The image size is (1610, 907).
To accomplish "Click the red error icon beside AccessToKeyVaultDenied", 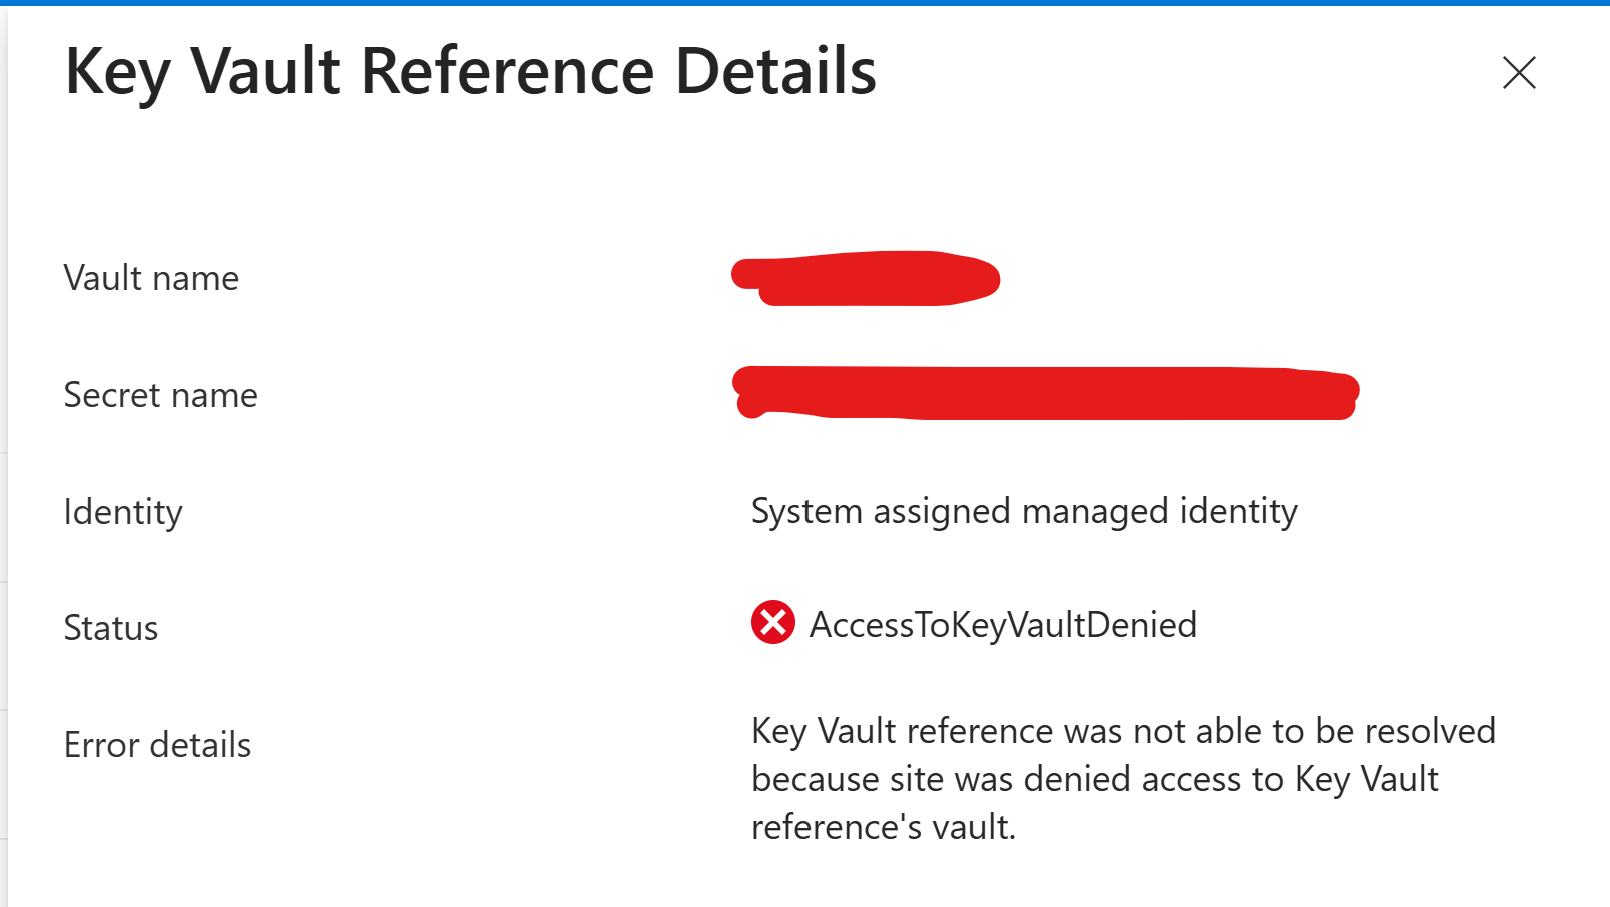I will [x=772, y=623].
